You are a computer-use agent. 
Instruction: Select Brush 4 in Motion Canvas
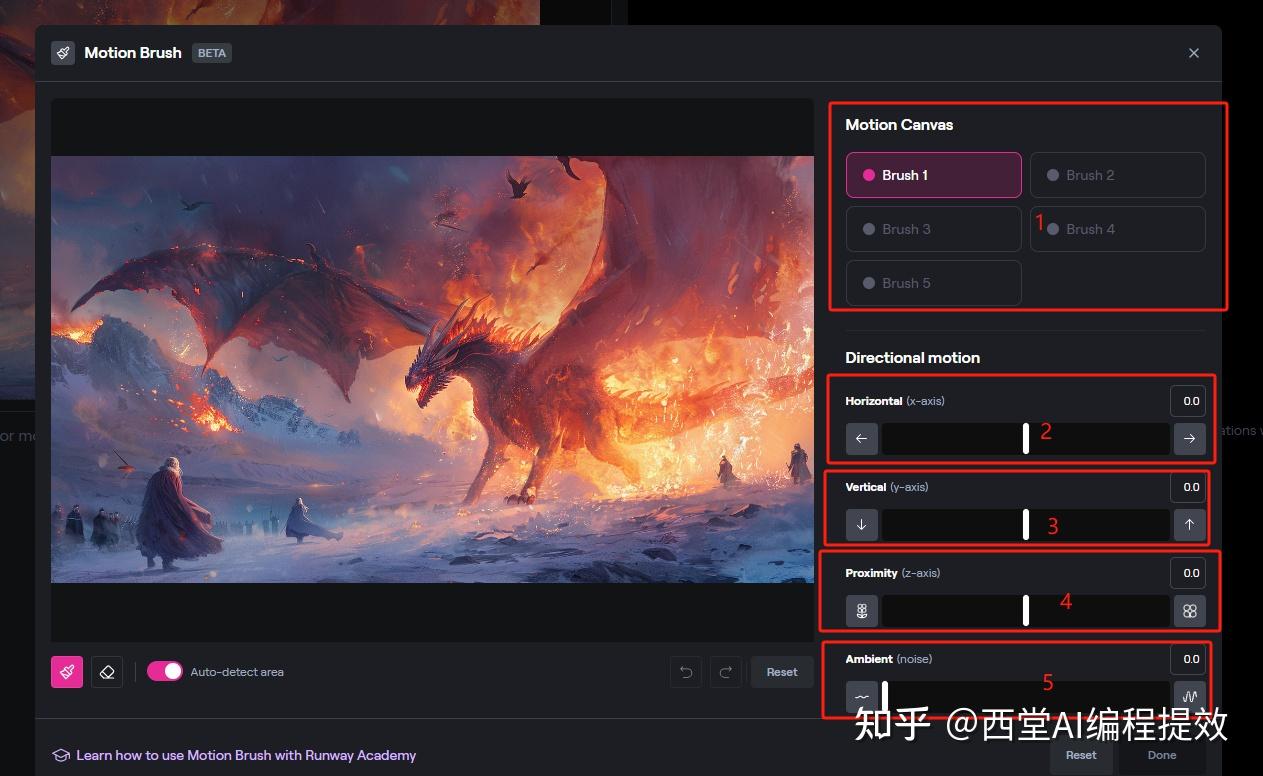tap(1118, 229)
